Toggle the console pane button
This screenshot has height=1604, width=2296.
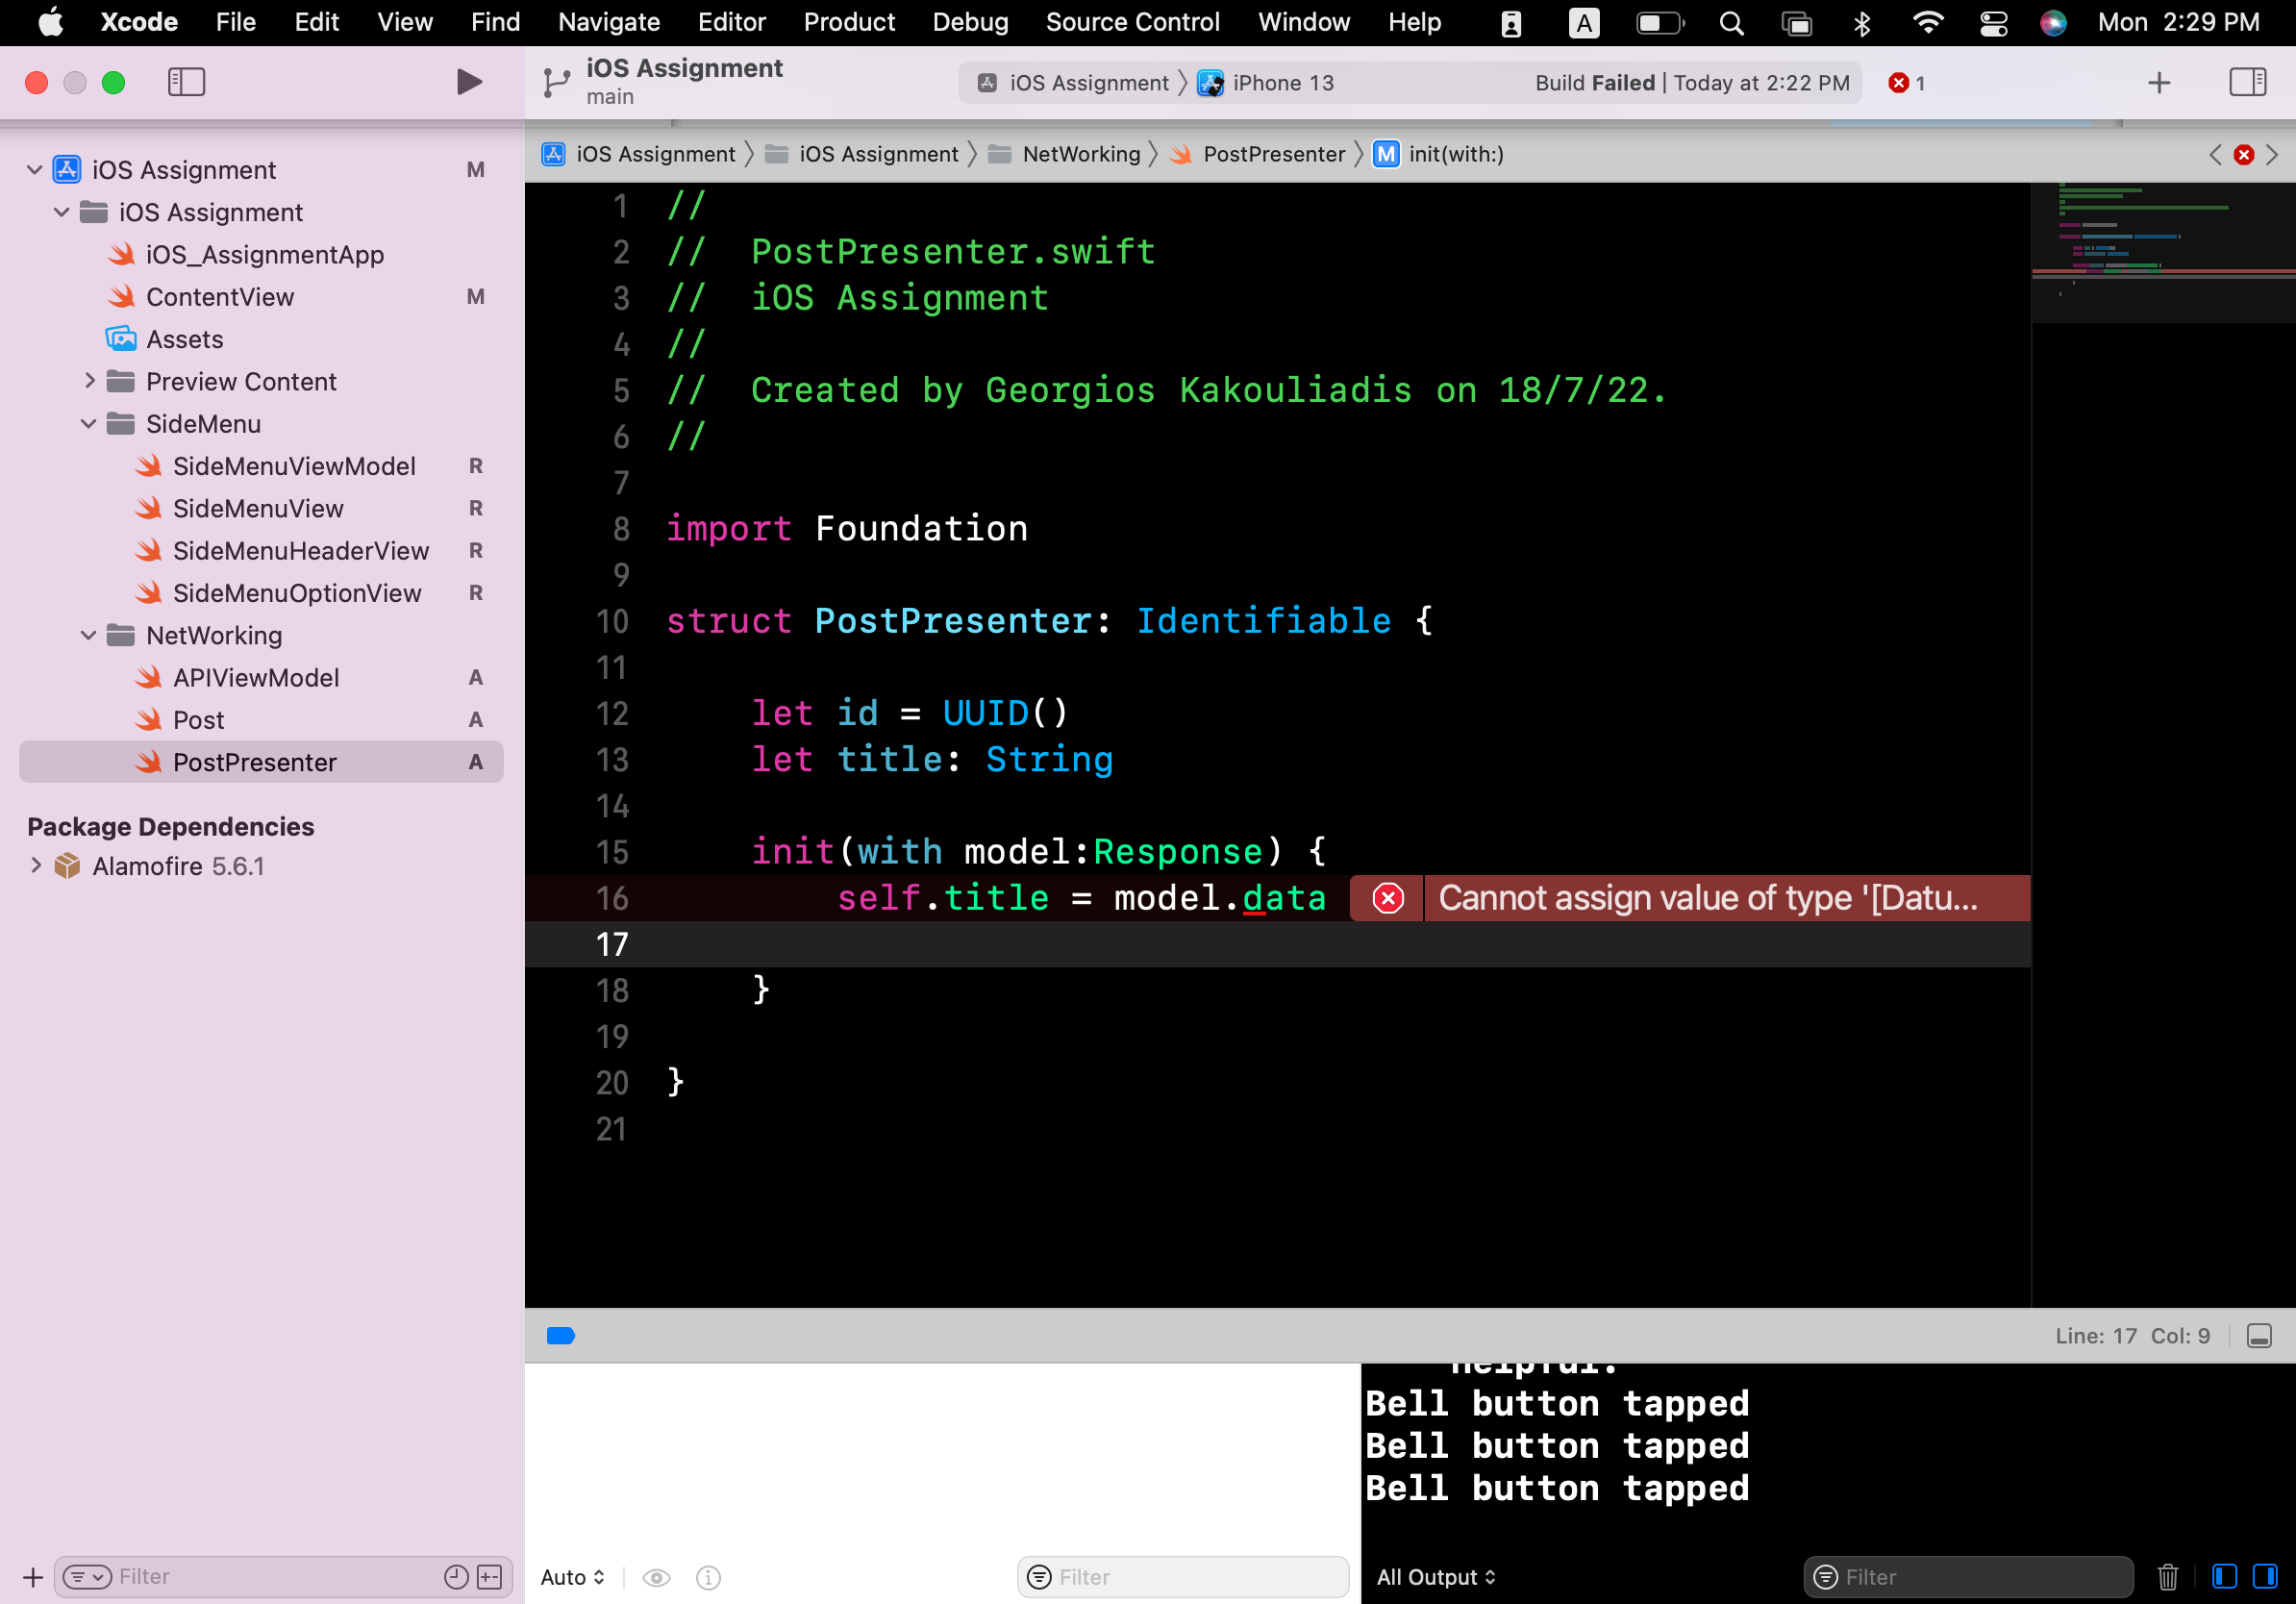[2265, 1577]
